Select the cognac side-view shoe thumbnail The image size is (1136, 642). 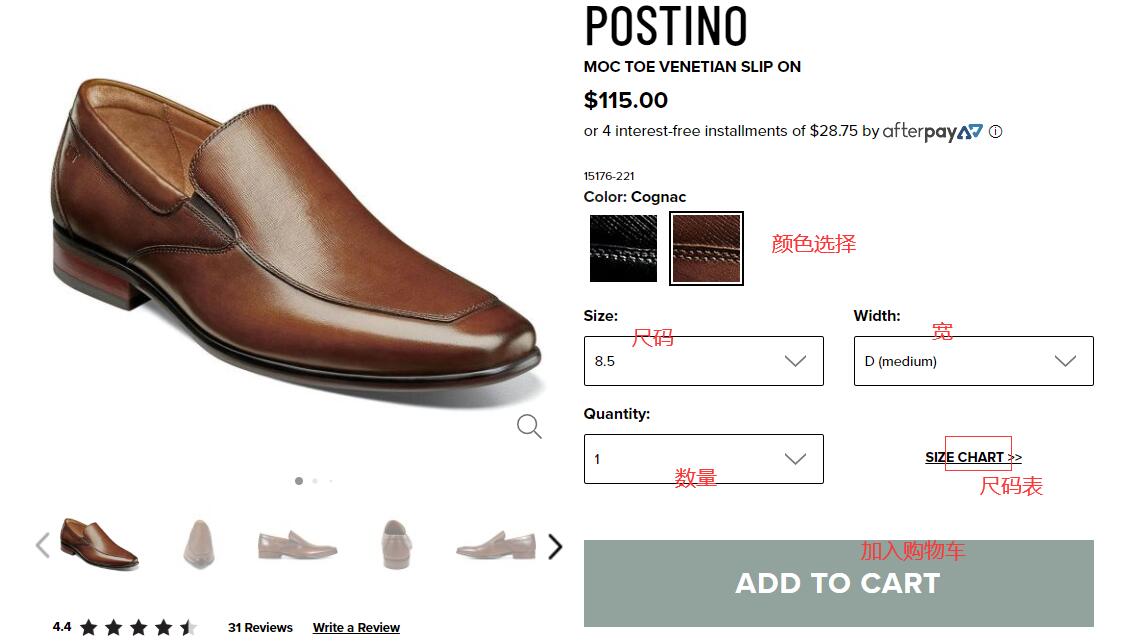99,543
